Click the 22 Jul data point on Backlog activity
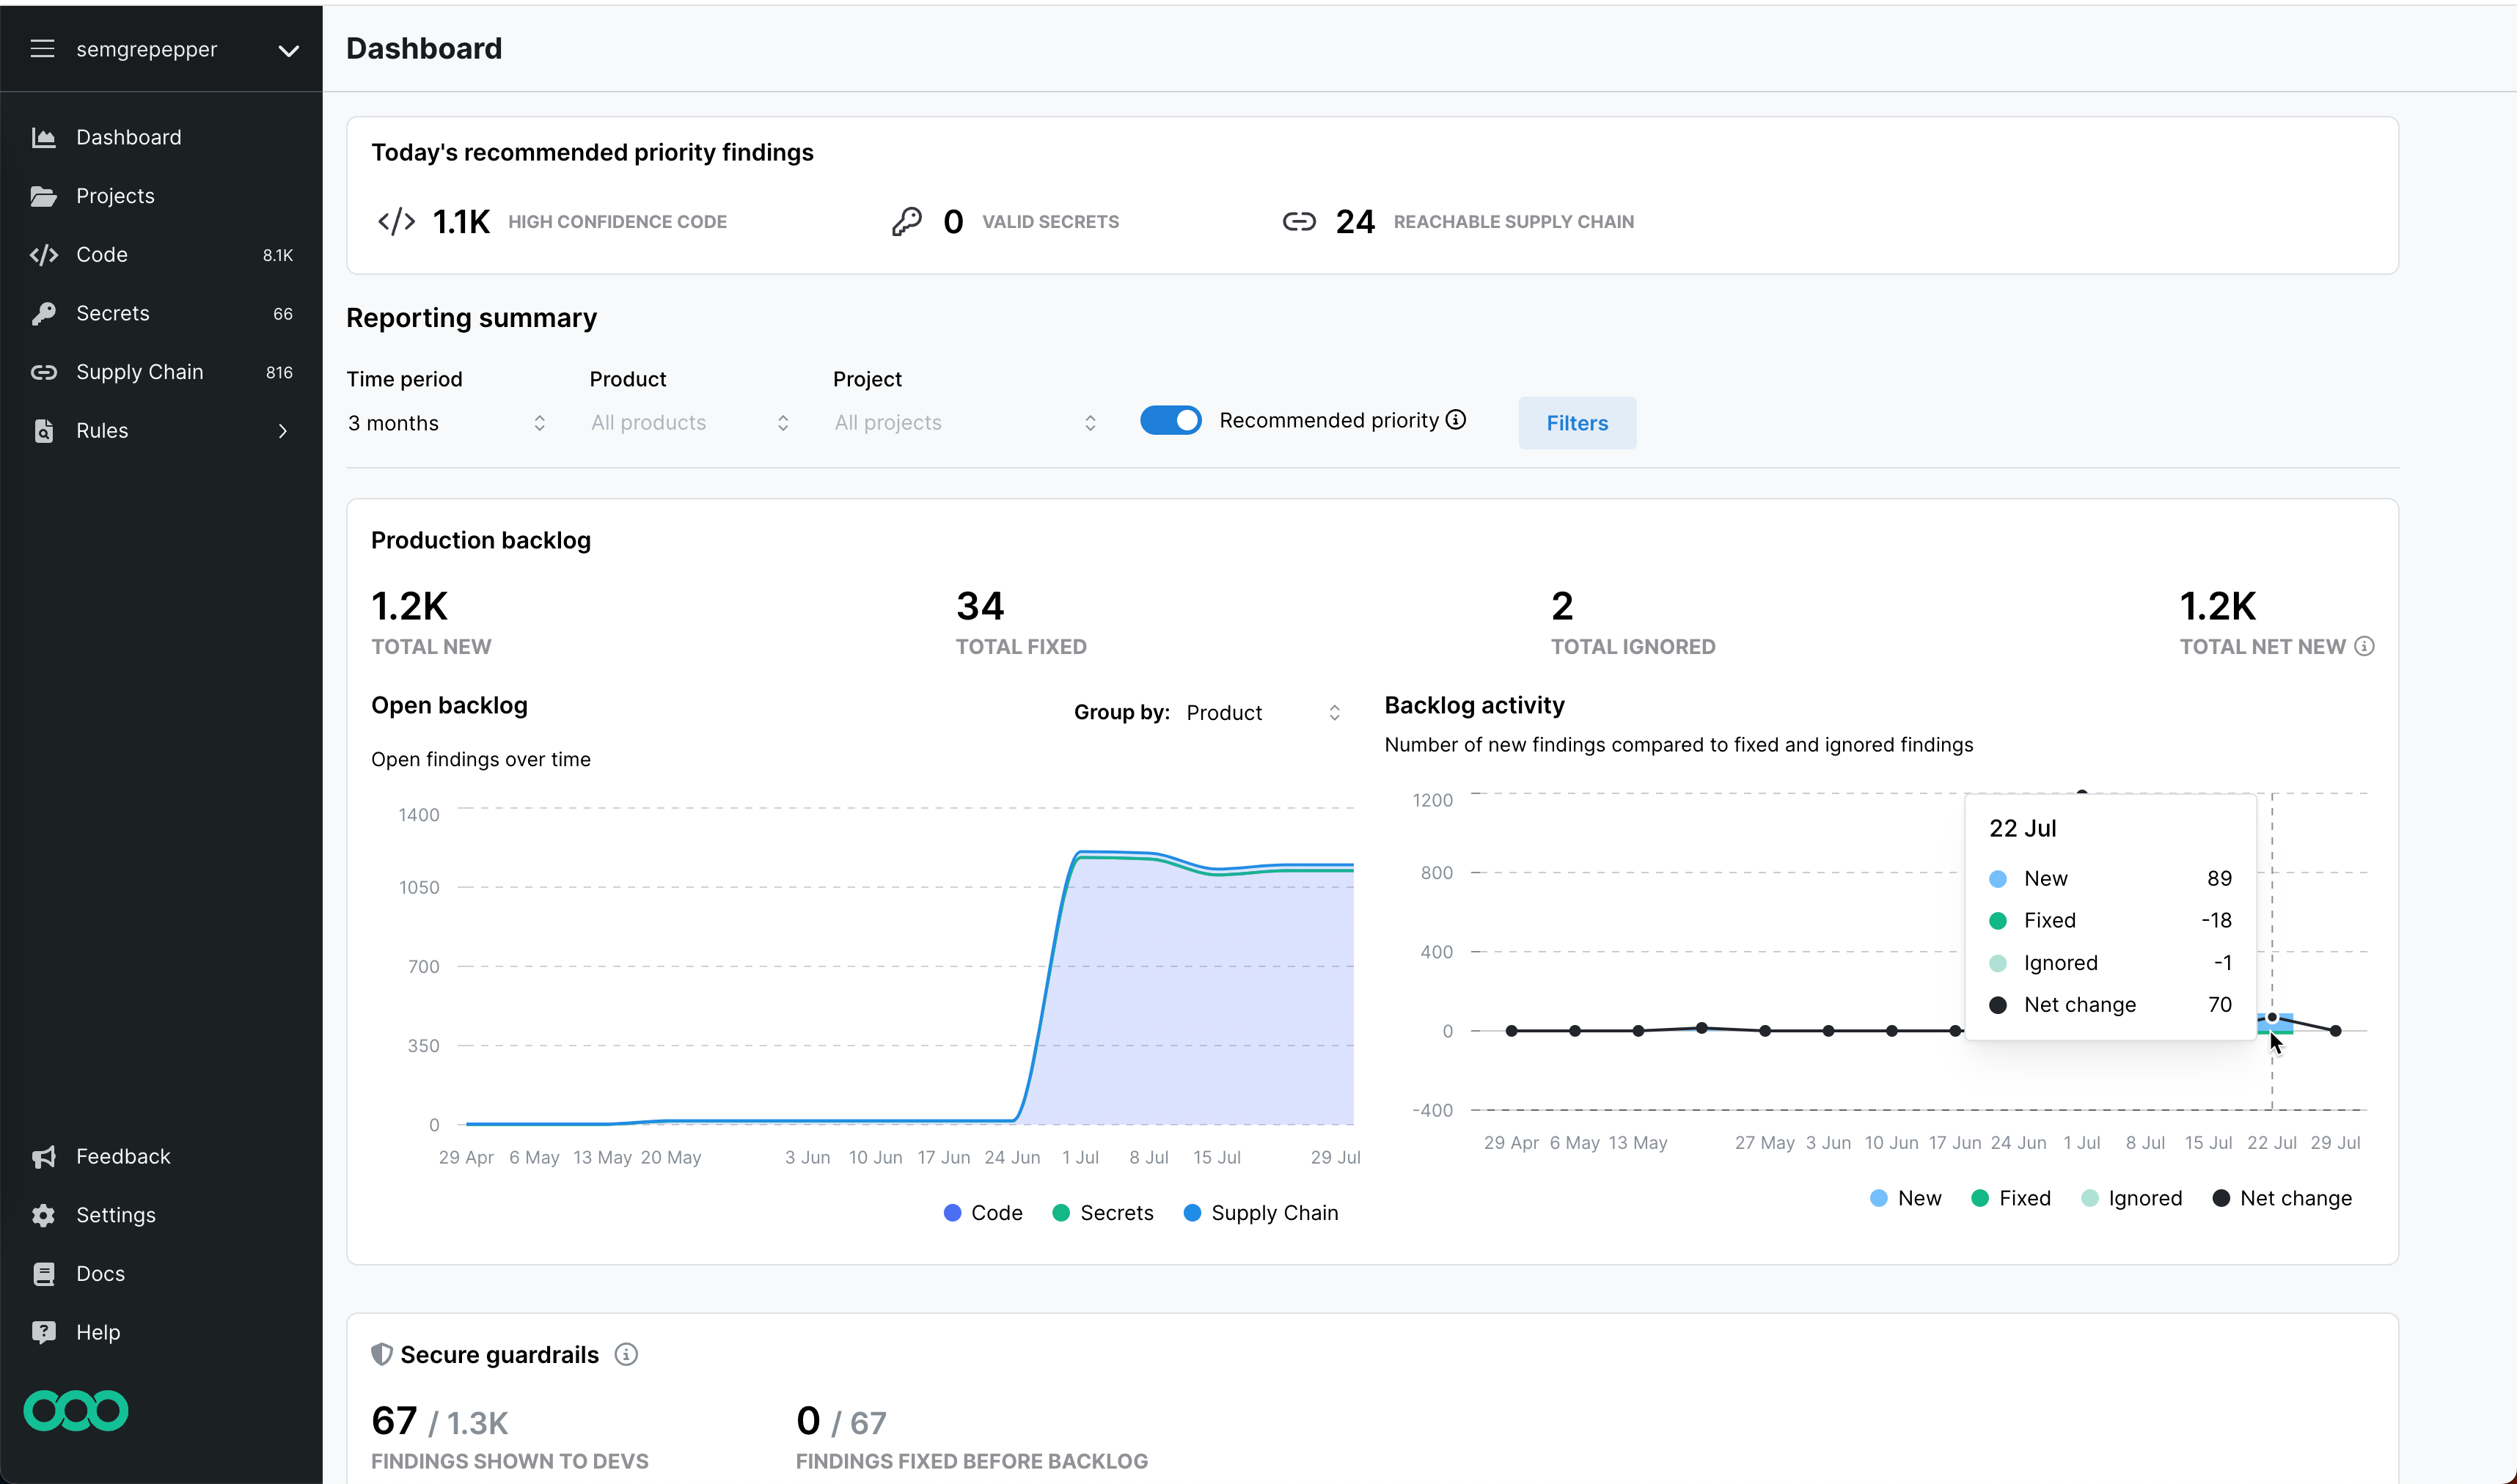Viewport: 2517px width, 1484px height. tap(2272, 1017)
